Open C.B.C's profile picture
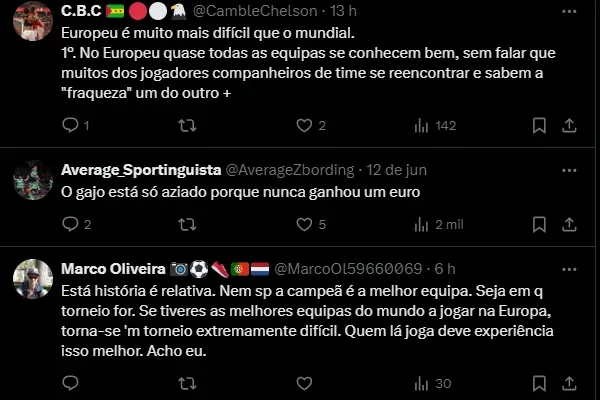The width and height of the screenshot is (600, 400). pos(33,20)
